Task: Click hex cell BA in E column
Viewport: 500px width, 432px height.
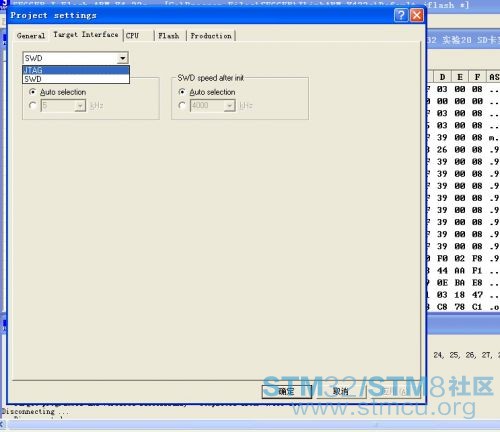Action: tap(460, 283)
